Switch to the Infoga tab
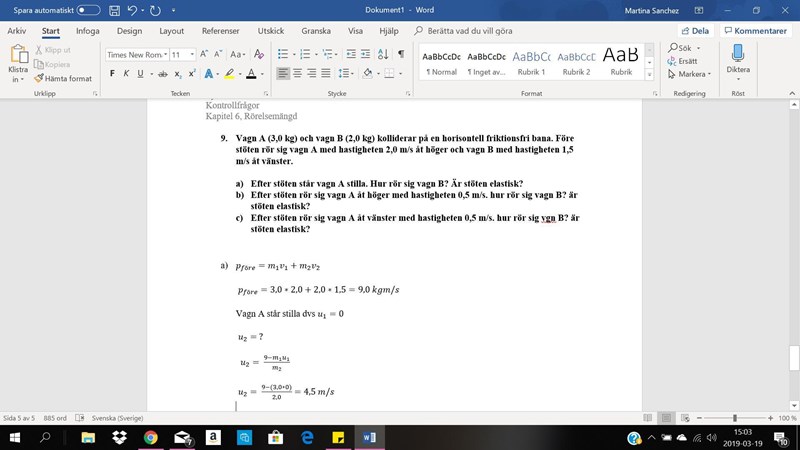This screenshot has height=450, width=800. (x=88, y=31)
